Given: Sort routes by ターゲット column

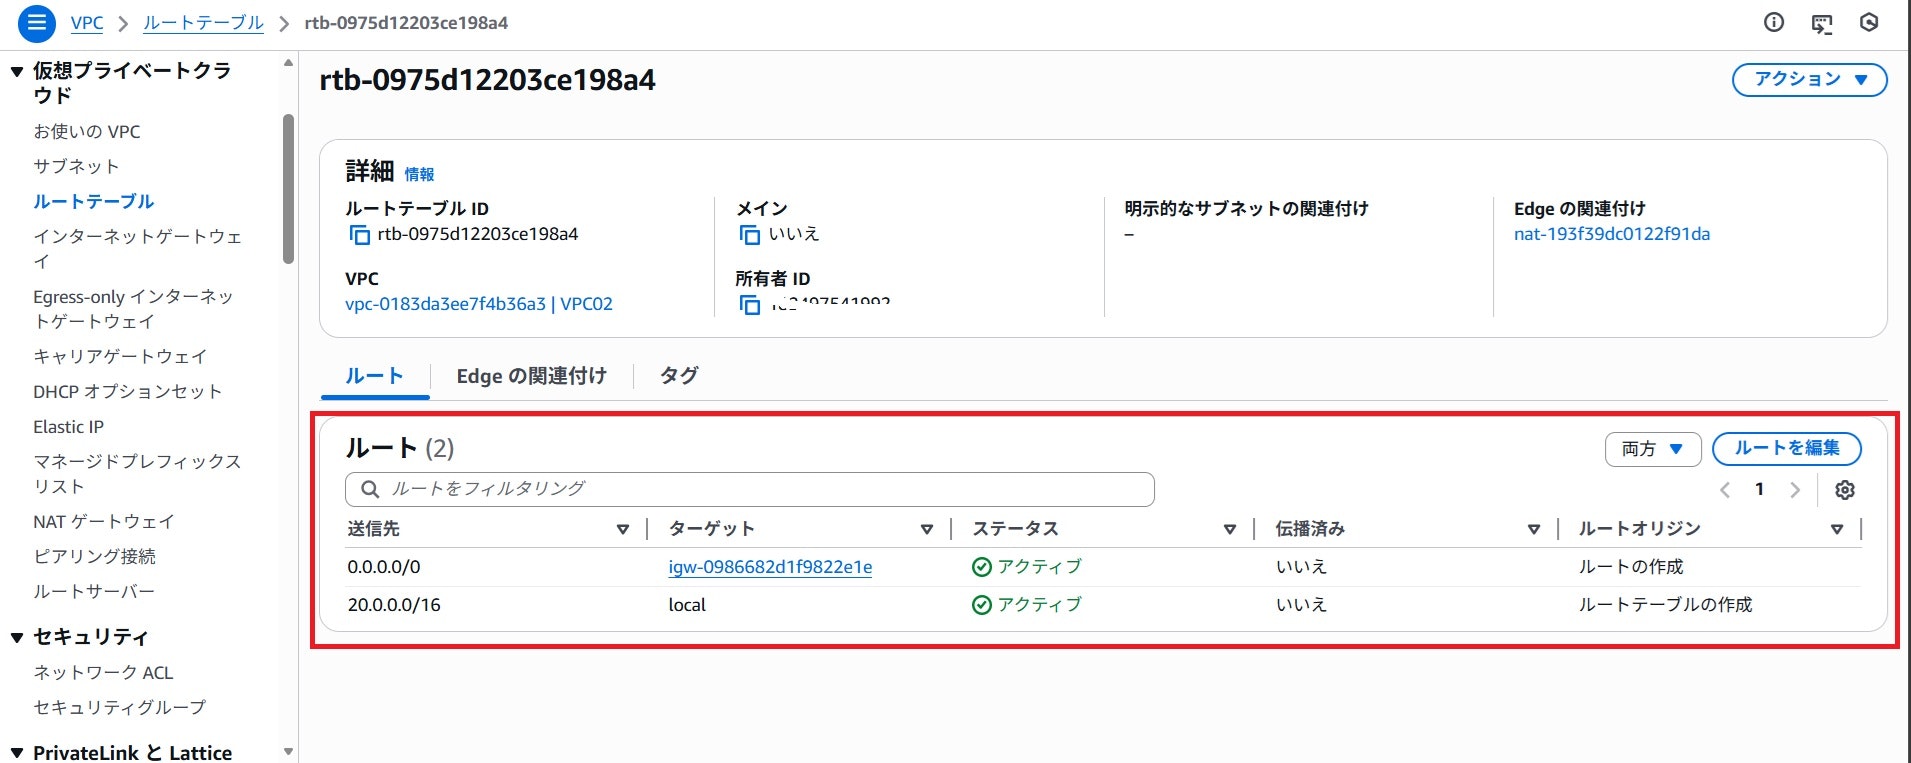Looking at the screenshot, I should point(927,529).
